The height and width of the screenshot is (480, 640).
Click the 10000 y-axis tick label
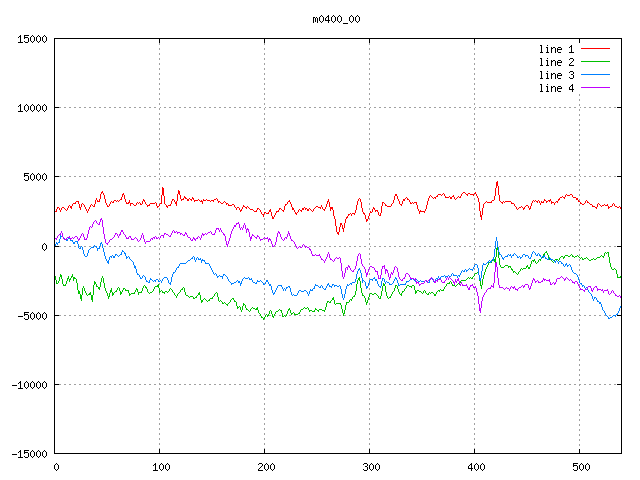point(32,108)
